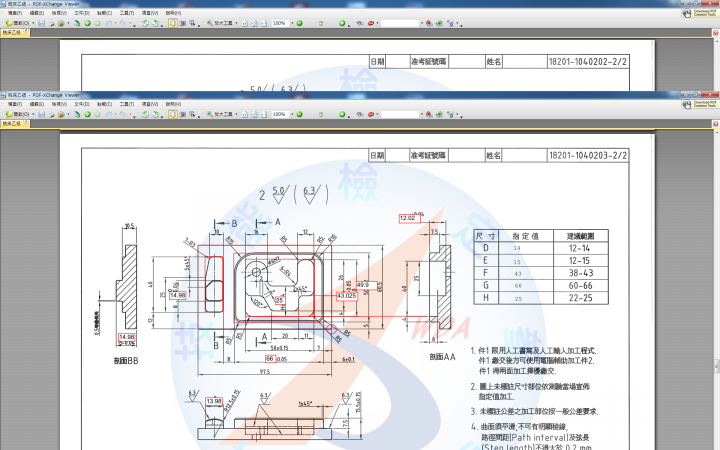This screenshot has height=450, width=720.
Task: Click Find Next icon in back window
Action: [x=439, y=23]
